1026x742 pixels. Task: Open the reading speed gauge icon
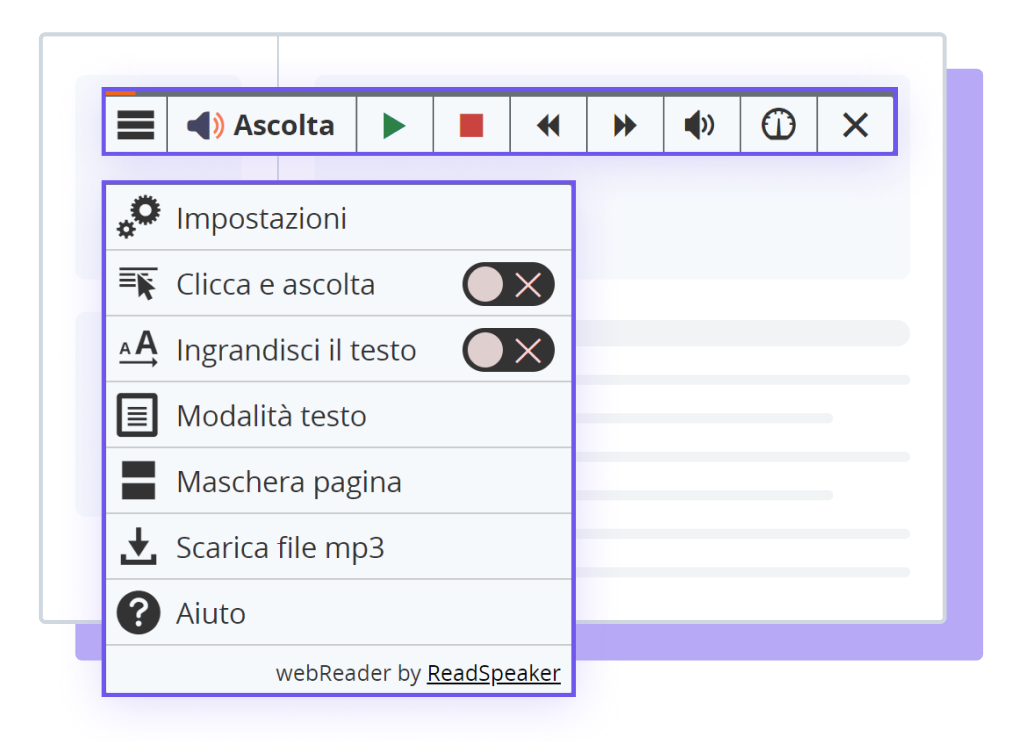coord(778,124)
